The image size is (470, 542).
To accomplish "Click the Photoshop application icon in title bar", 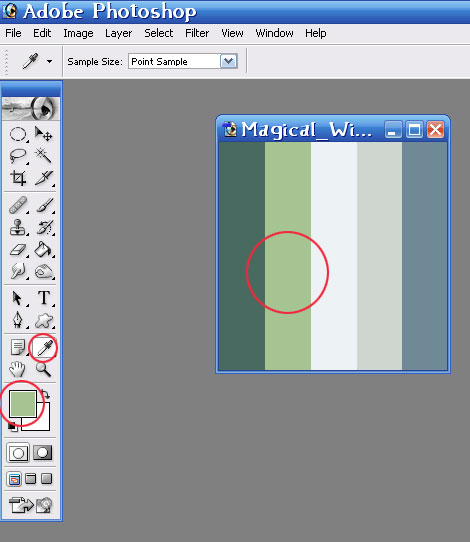I will (x=10, y=10).
